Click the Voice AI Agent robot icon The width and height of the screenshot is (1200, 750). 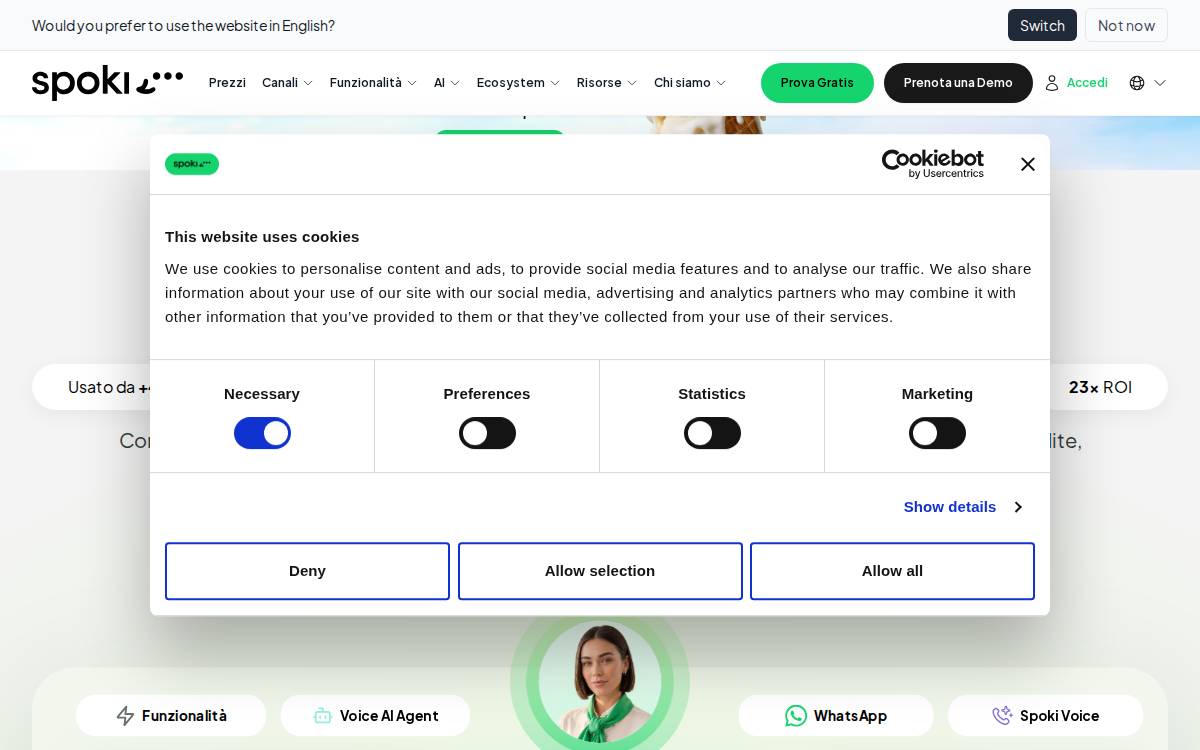[x=322, y=716]
